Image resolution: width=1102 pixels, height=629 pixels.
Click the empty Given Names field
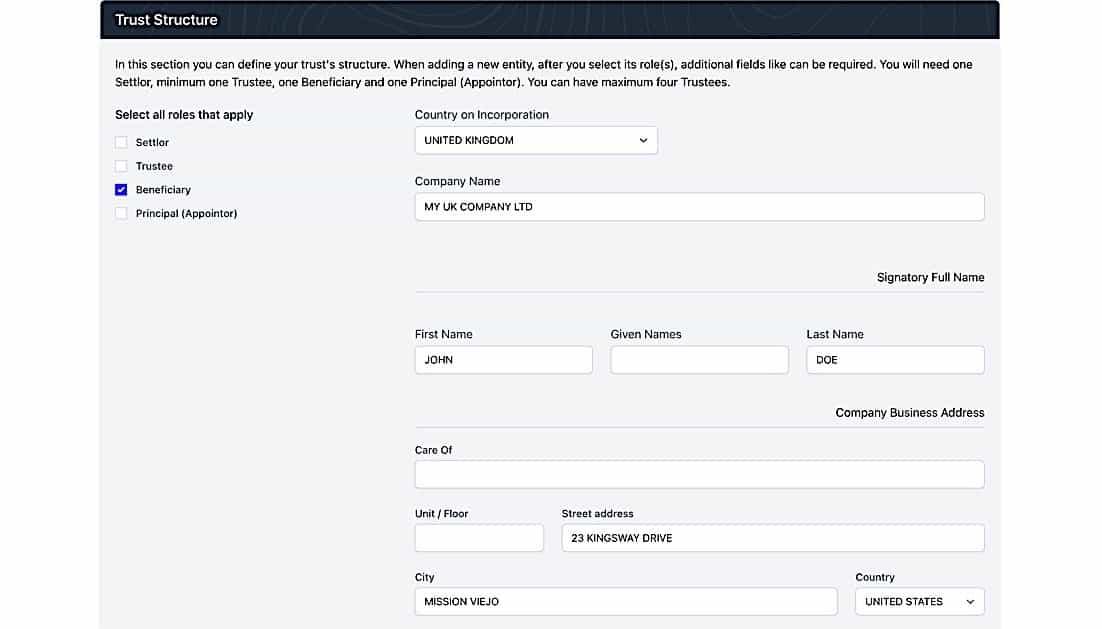[x=699, y=360]
